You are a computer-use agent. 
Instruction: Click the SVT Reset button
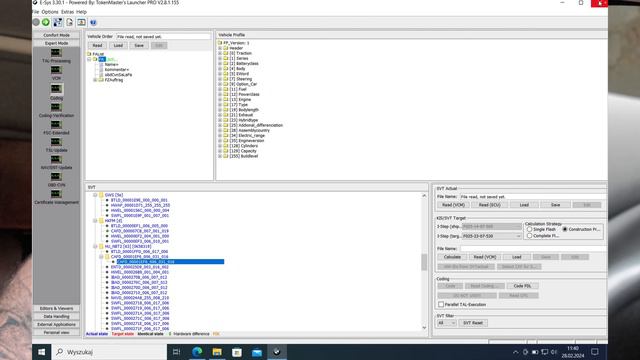click(473, 323)
